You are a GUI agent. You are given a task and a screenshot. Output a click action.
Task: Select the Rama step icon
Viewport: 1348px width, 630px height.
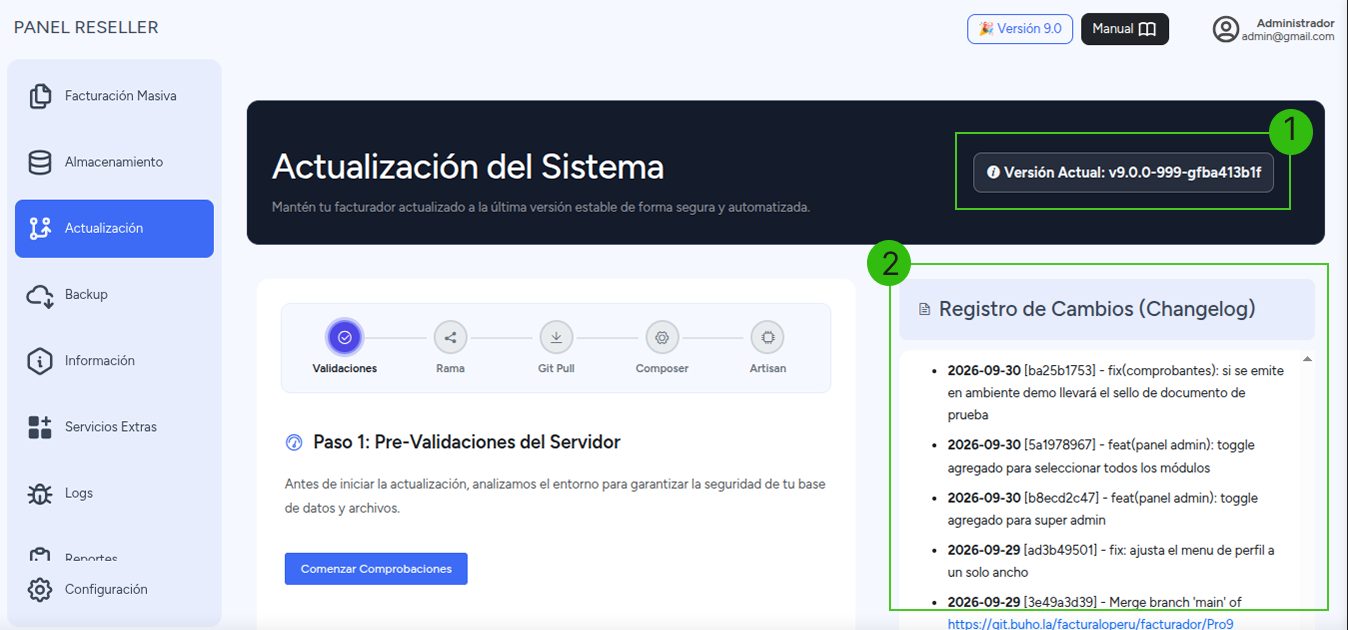tap(450, 338)
